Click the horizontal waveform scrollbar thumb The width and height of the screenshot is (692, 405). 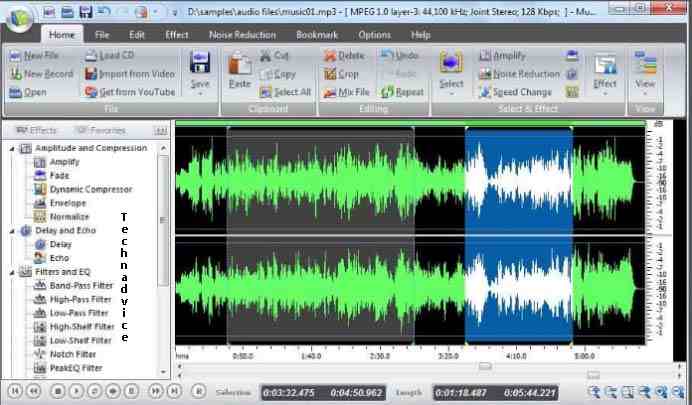tap(485, 366)
